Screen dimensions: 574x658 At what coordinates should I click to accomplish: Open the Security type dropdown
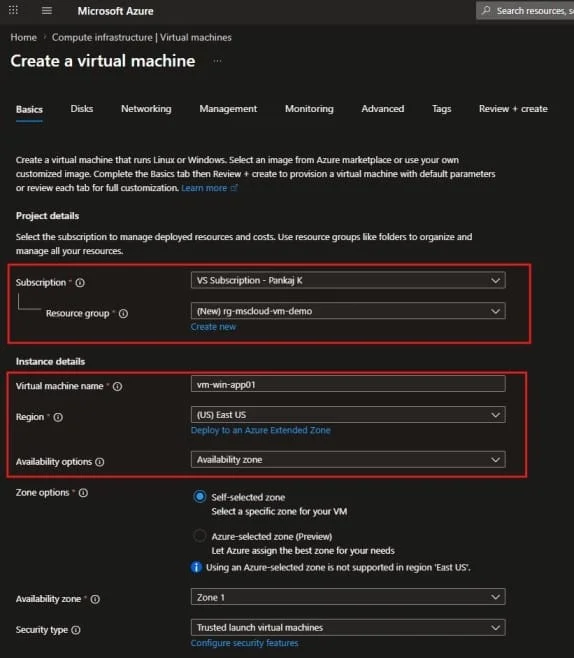pos(348,627)
